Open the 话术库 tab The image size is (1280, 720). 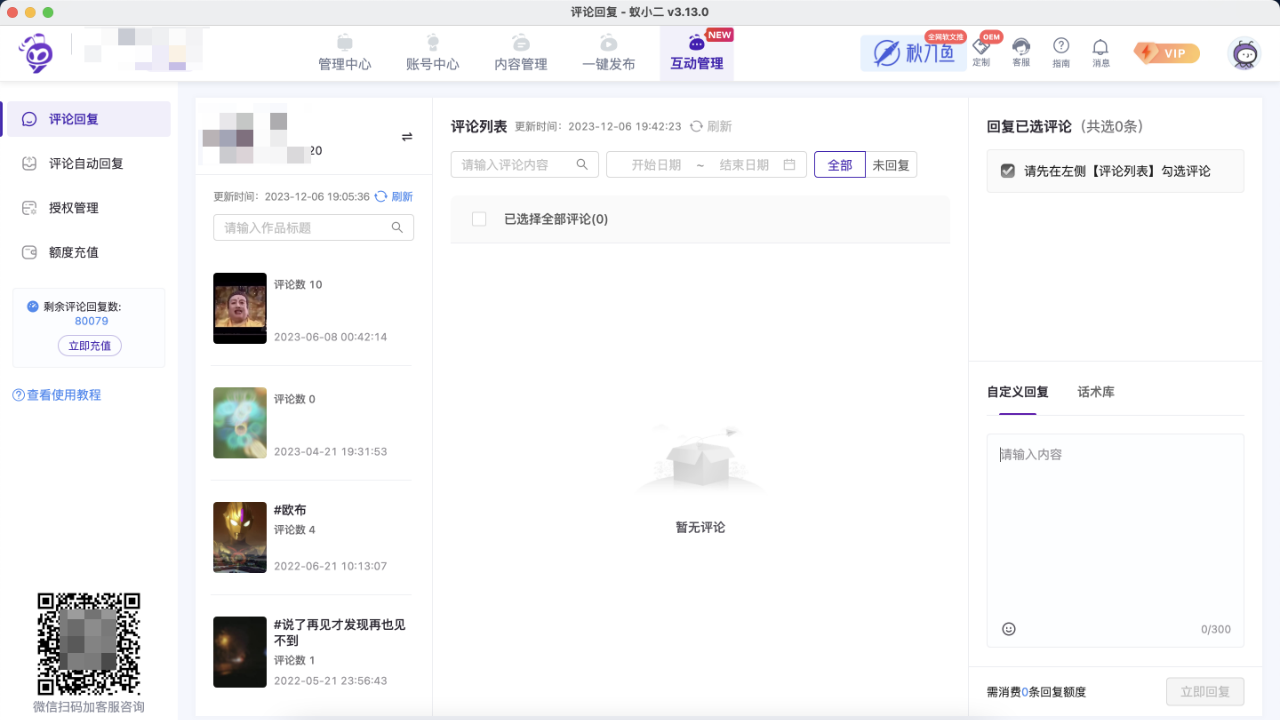(1096, 392)
